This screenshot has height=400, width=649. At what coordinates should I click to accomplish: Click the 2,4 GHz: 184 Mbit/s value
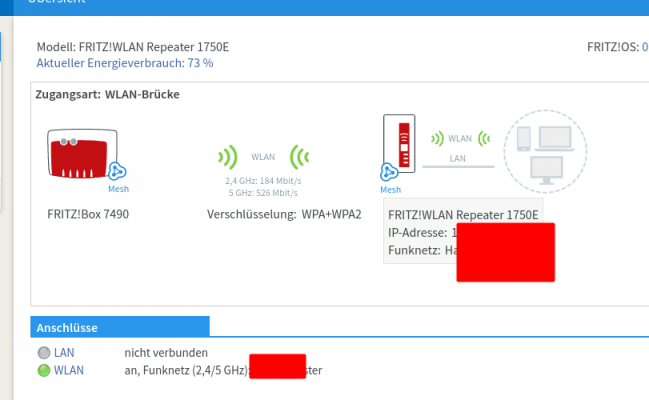(x=263, y=181)
